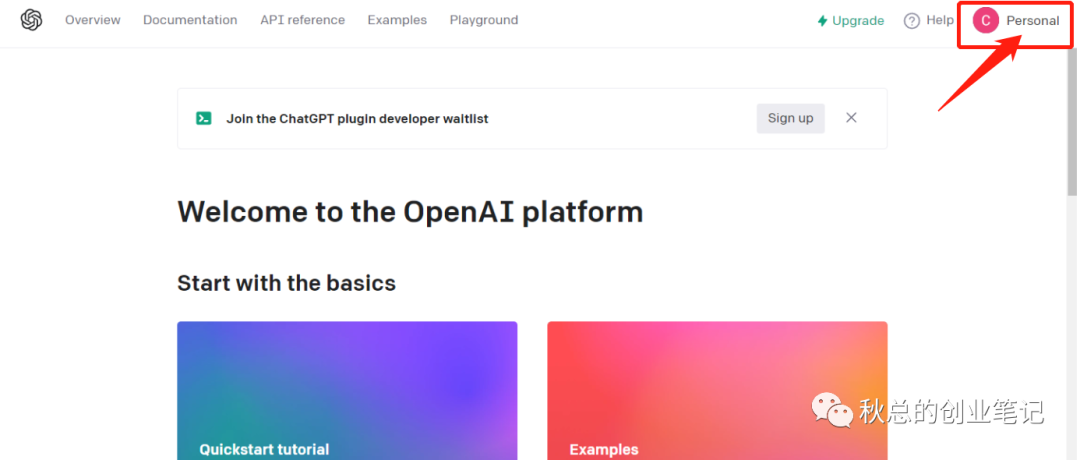Go to the Overview tab

[x=92, y=20]
